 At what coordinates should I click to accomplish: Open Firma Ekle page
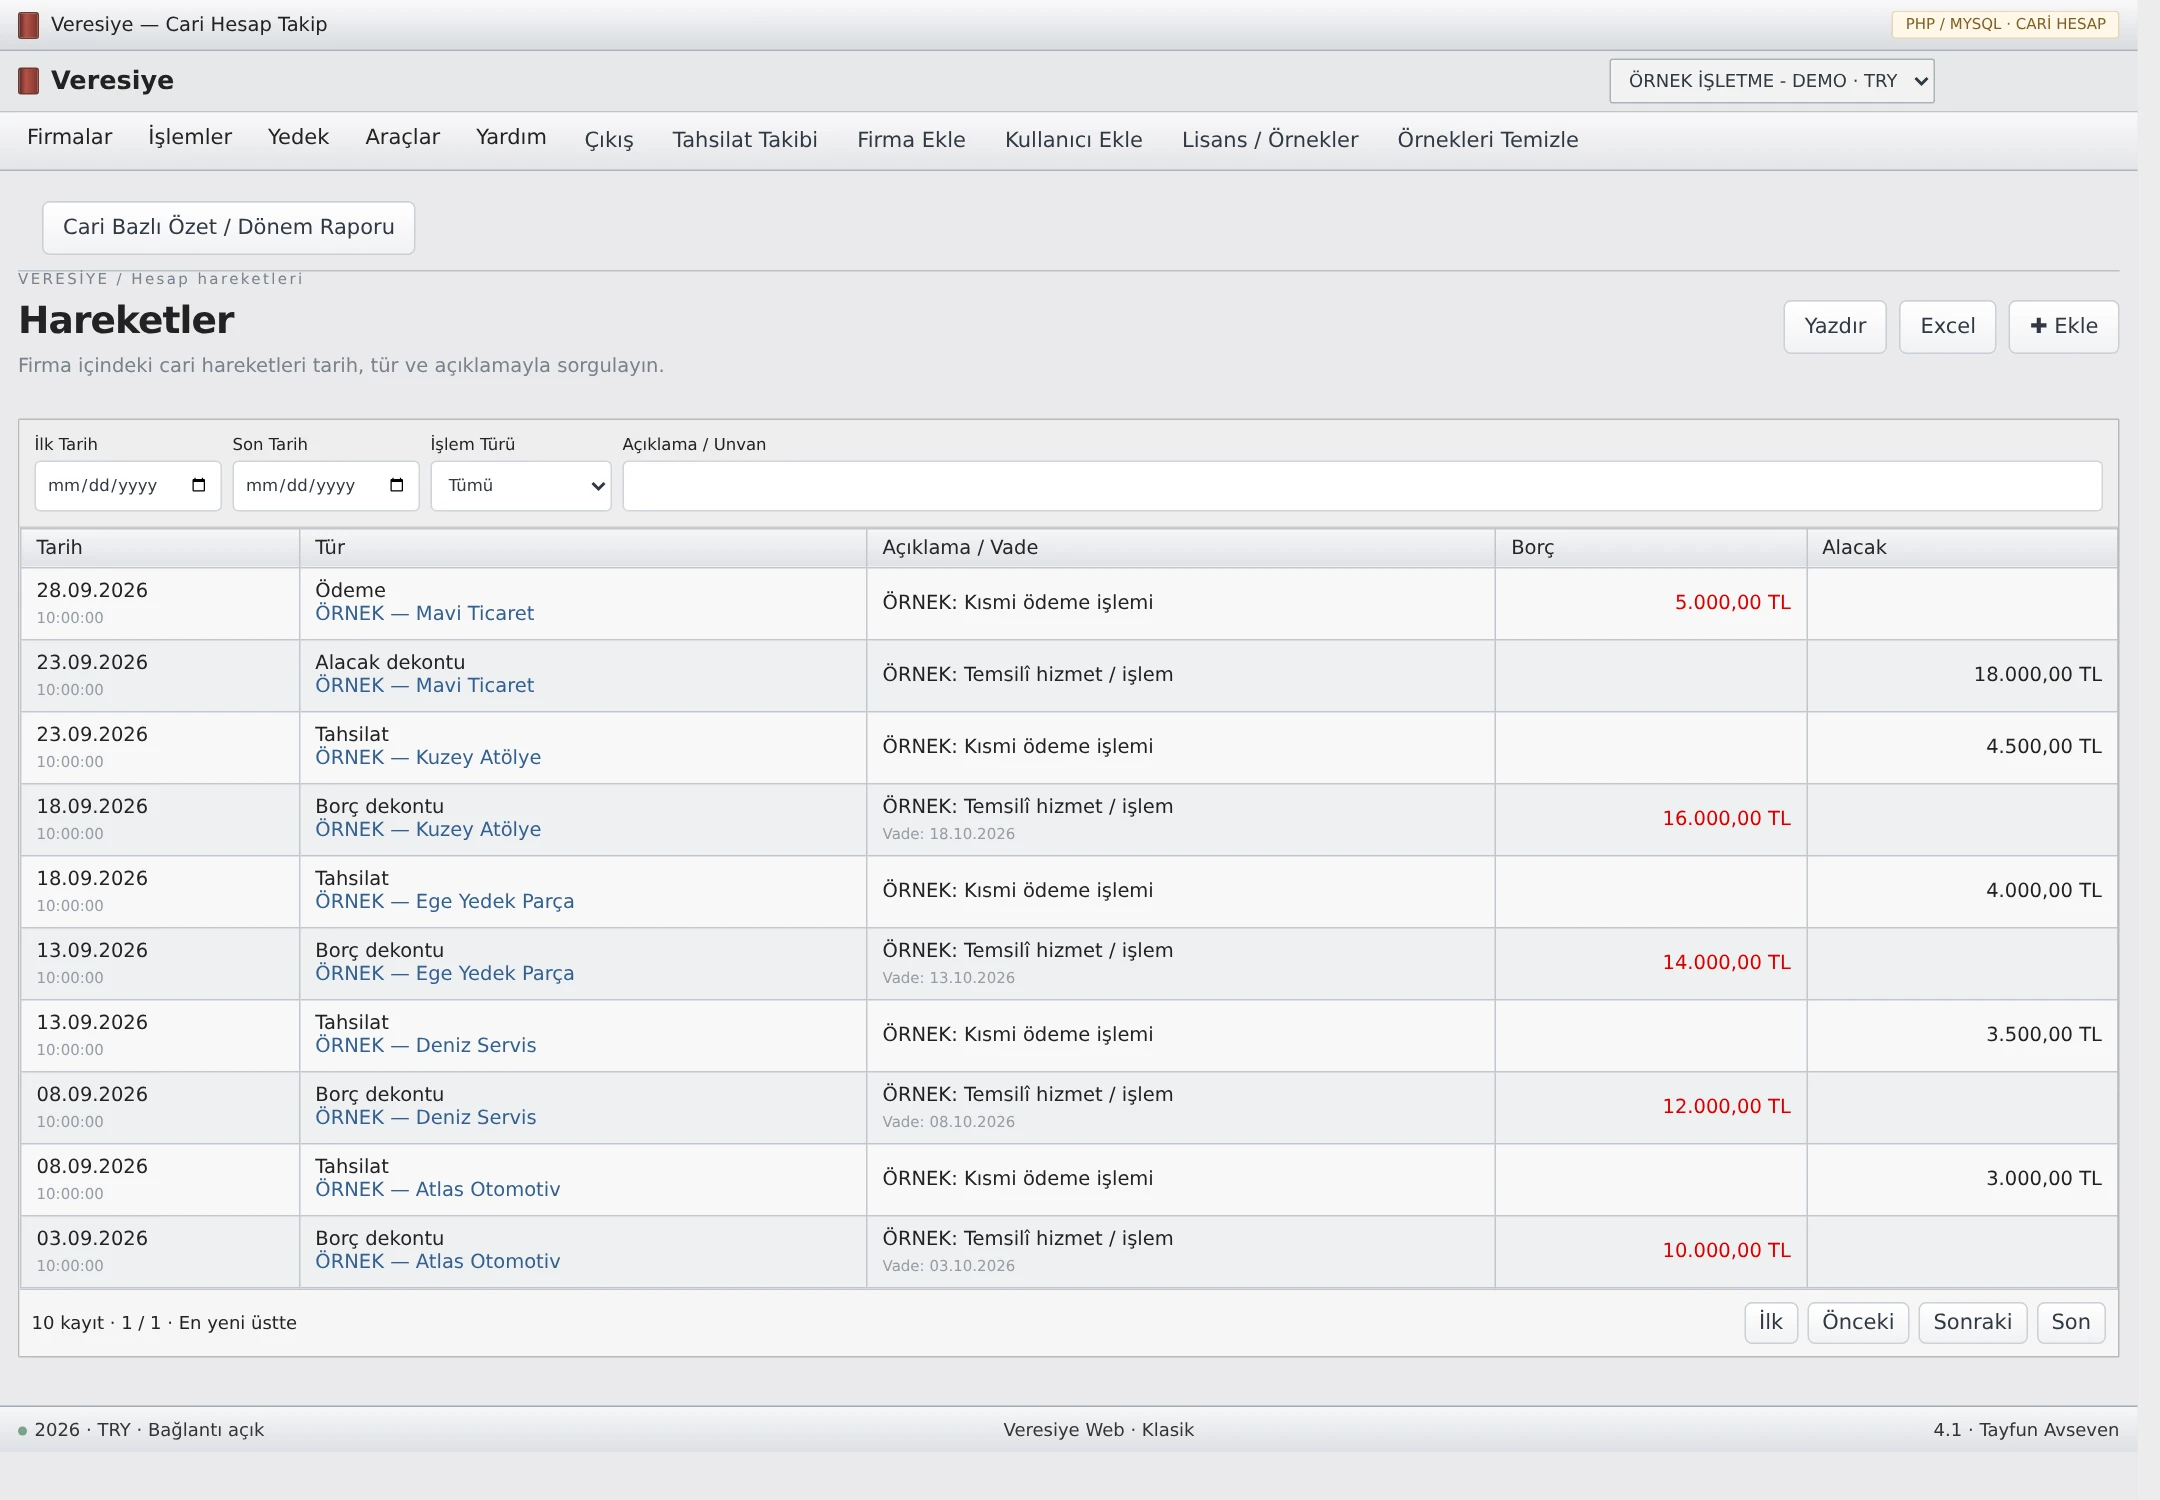coord(911,140)
